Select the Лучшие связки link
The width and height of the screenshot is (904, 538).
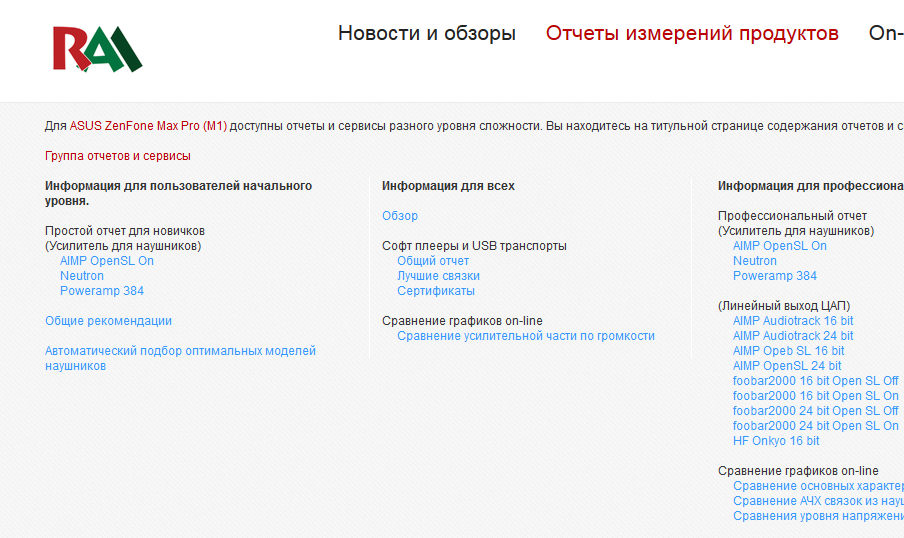point(438,276)
